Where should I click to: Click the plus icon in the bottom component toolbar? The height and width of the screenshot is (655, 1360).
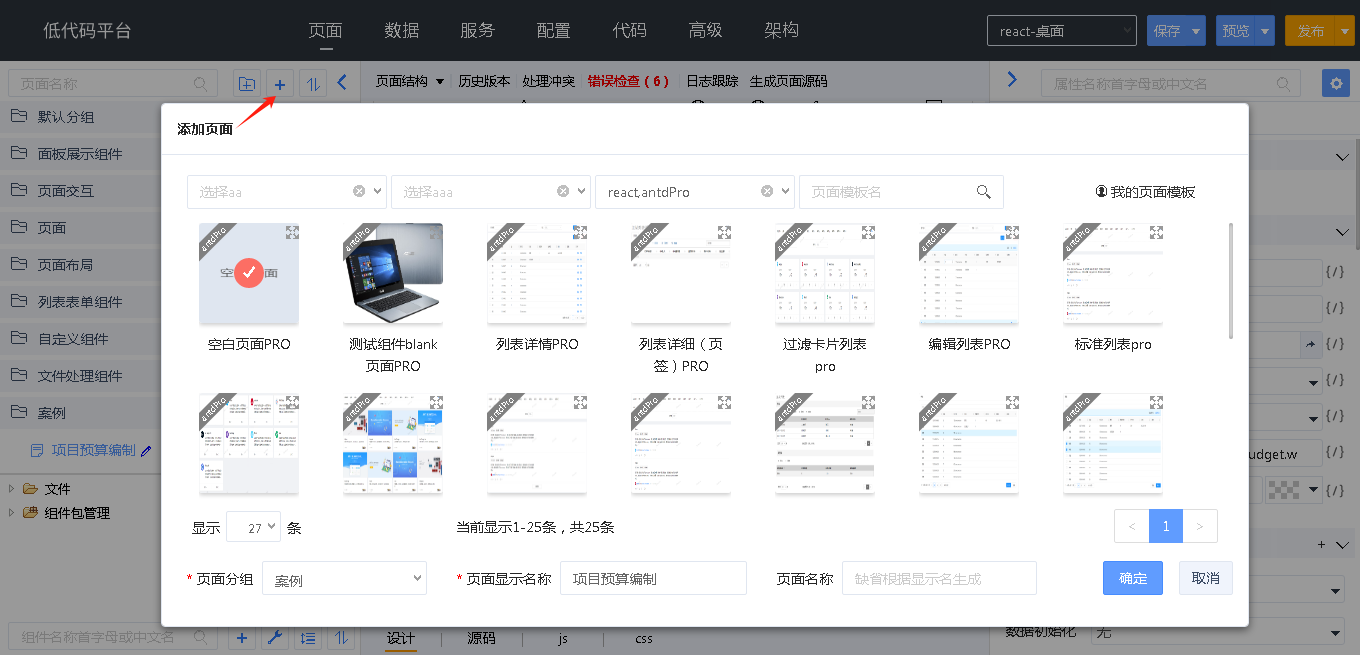pos(242,637)
